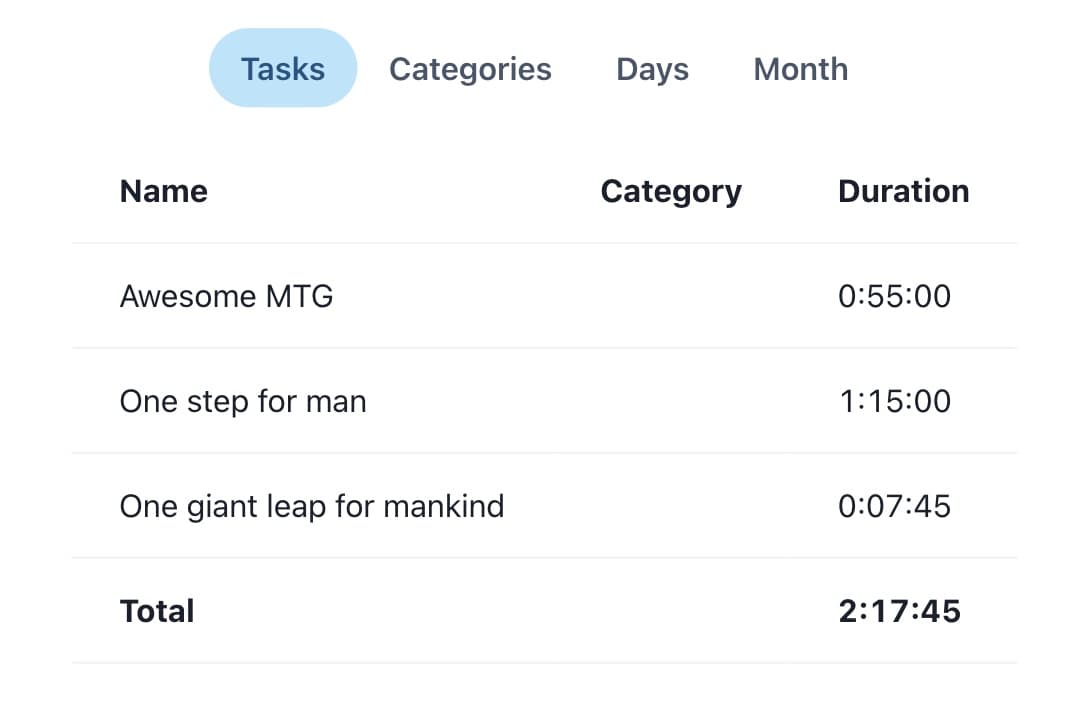The width and height of the screenshot is (1088, 722).
Task: Click empty category cell for One step for man
Action: pos(671,401)
